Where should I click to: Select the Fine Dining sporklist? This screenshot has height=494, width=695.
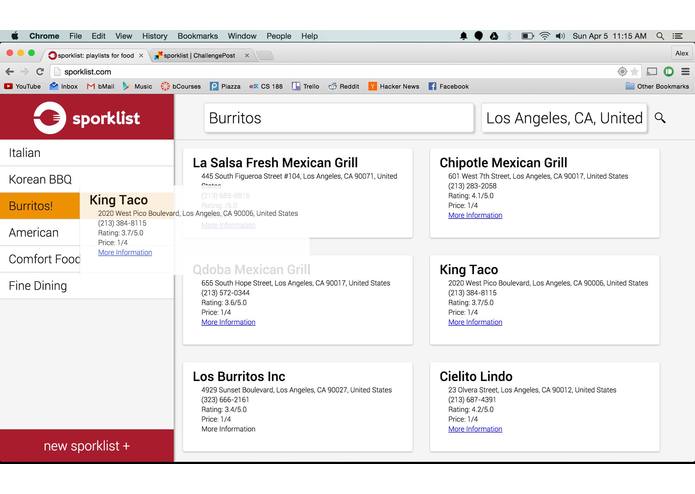(87, 286)
